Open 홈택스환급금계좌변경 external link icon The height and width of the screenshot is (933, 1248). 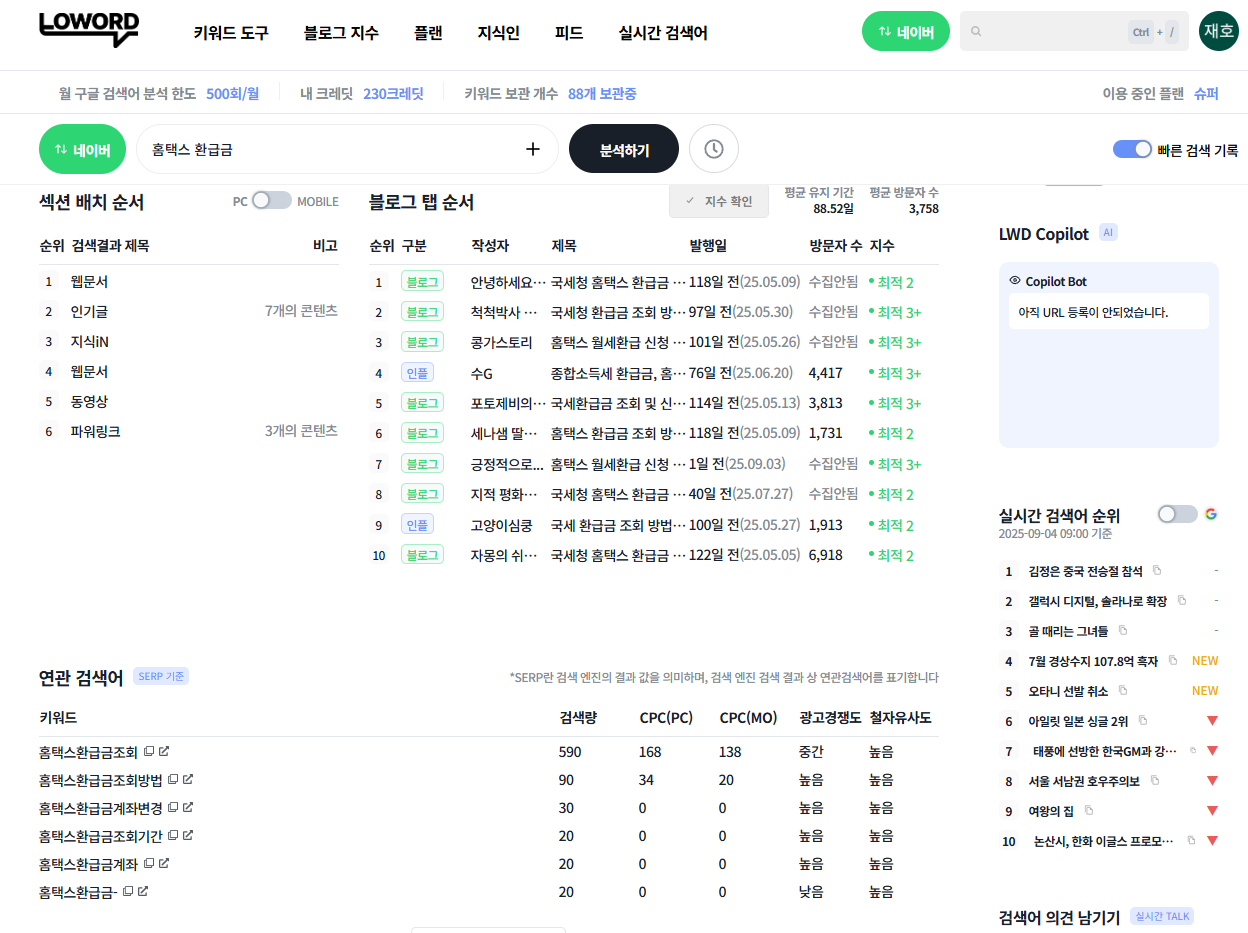188,807
